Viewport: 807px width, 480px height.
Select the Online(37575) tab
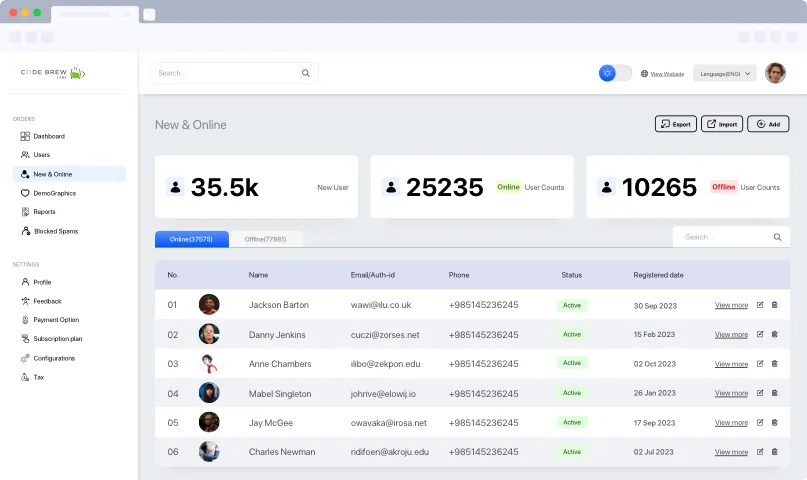(x=191, y=239)
